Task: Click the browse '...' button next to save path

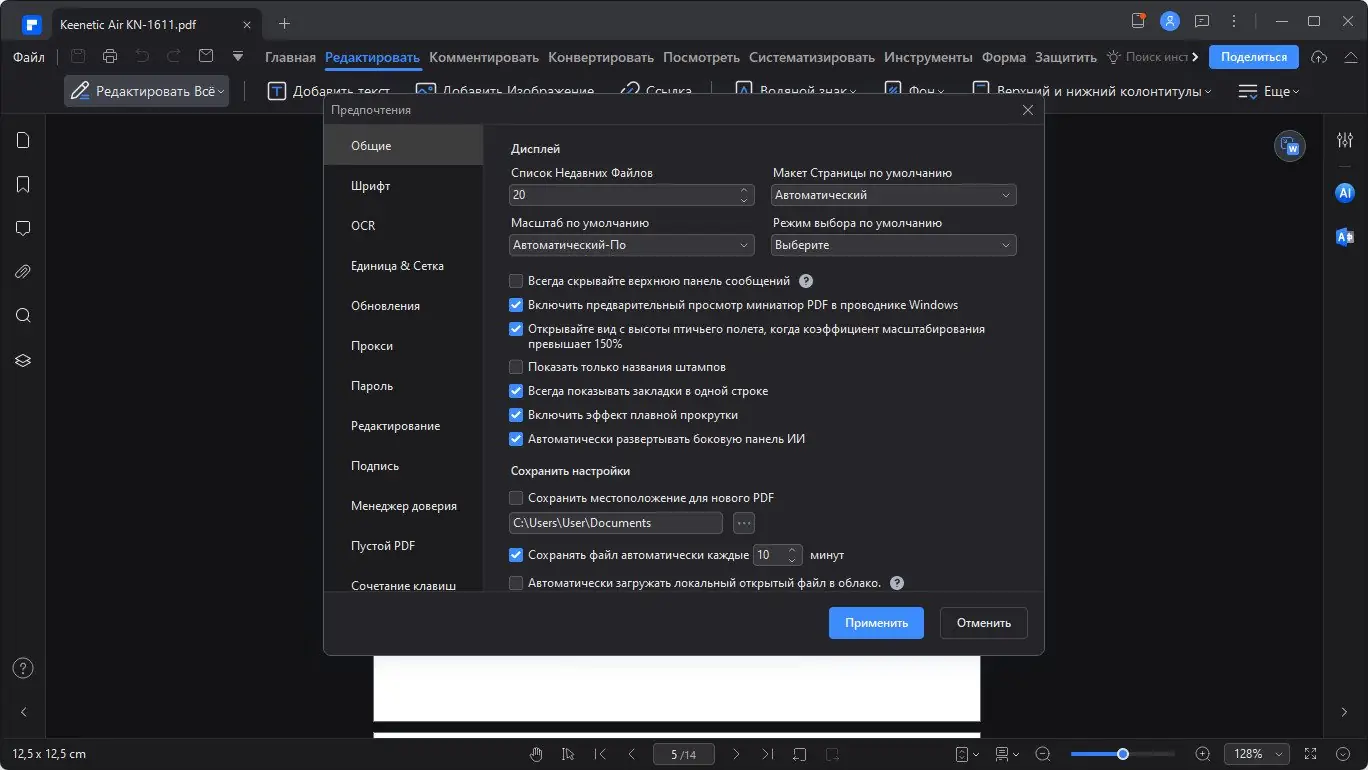Action: click(743, 523)
